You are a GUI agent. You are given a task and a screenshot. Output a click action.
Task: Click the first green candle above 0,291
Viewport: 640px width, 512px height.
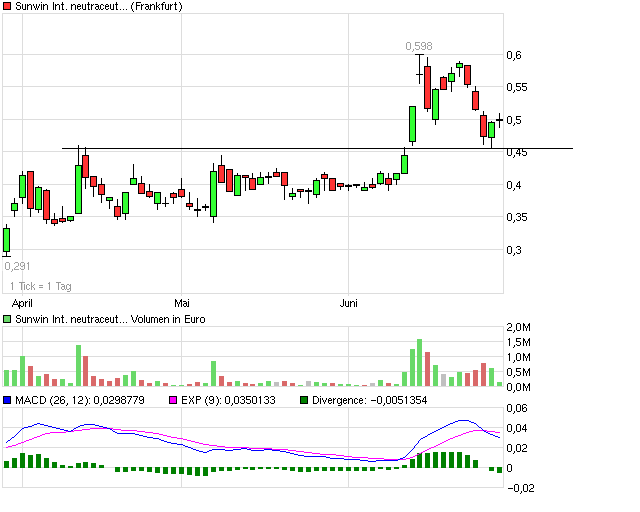(7, 240)
